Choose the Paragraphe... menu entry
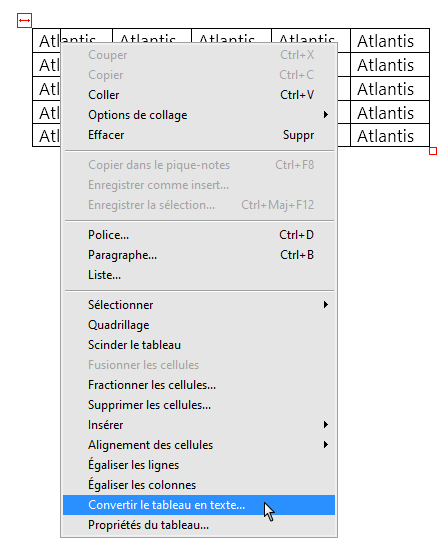Screen dimensions: 447x551 199,255
